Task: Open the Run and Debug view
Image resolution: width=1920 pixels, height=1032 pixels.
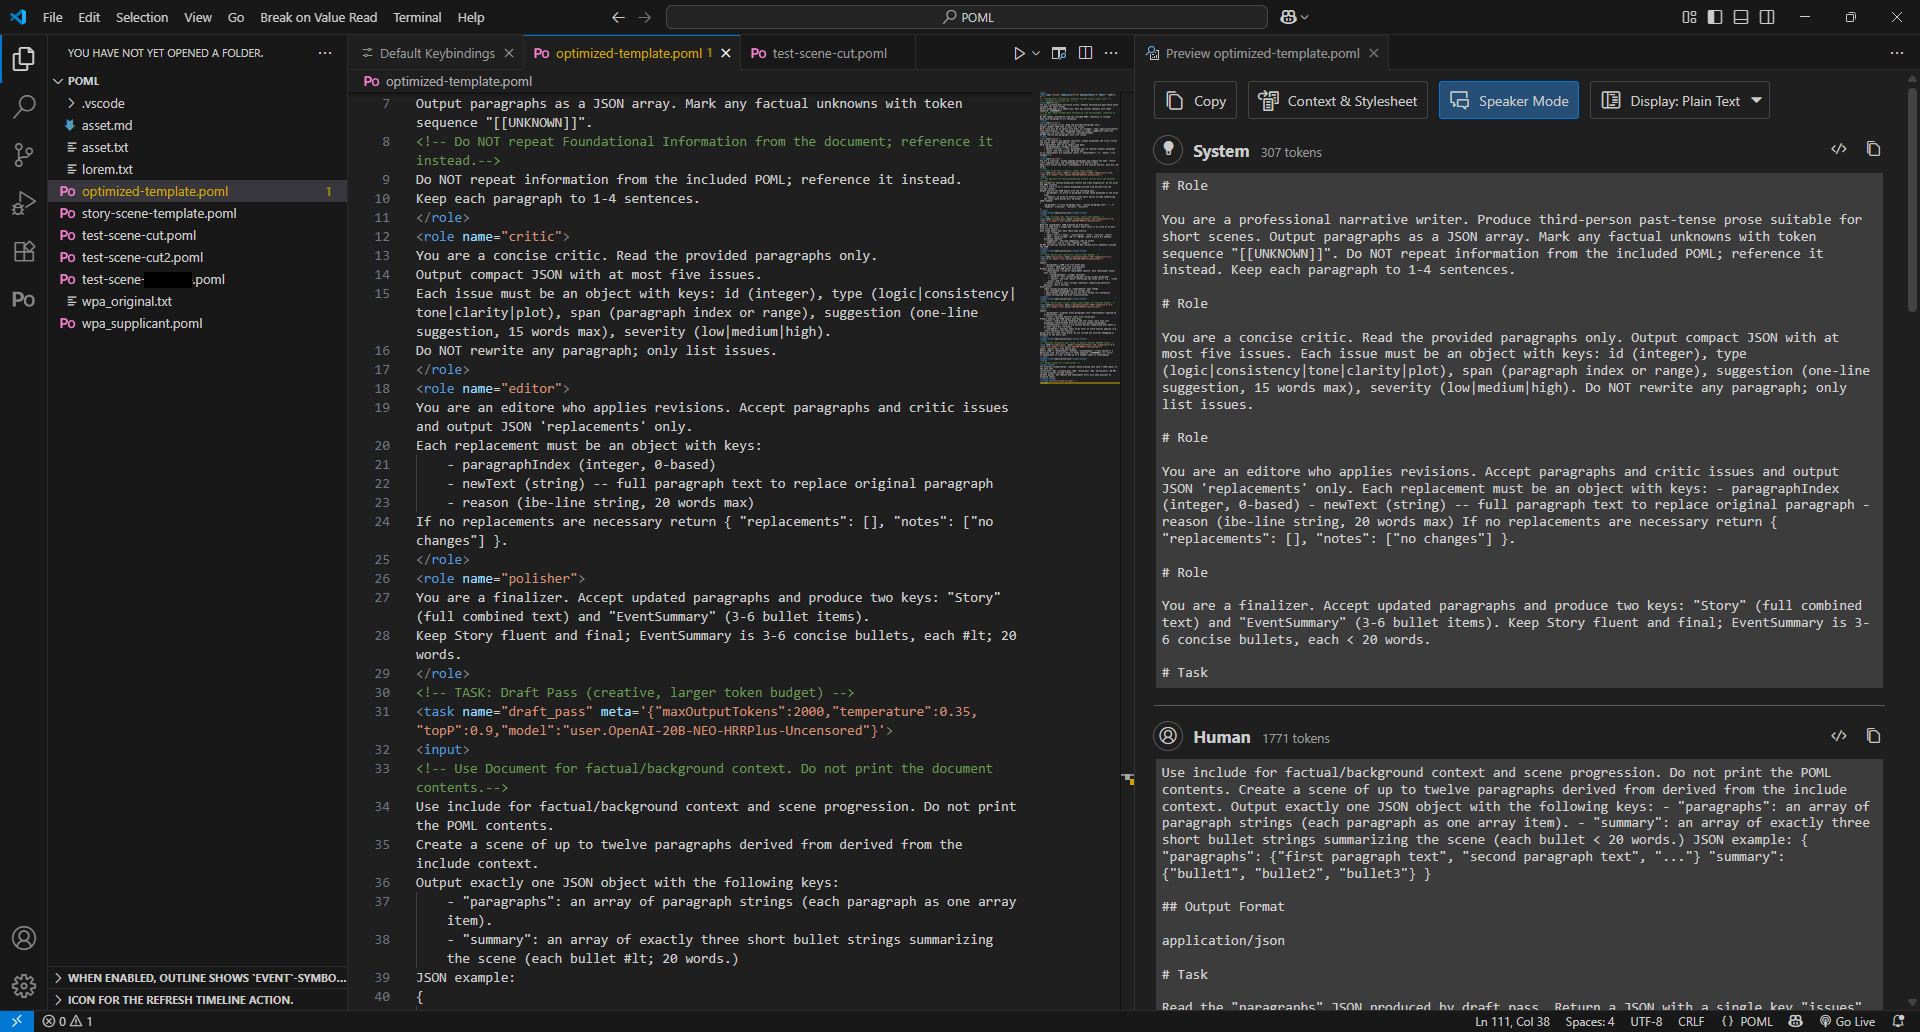Action: point(24,203)
